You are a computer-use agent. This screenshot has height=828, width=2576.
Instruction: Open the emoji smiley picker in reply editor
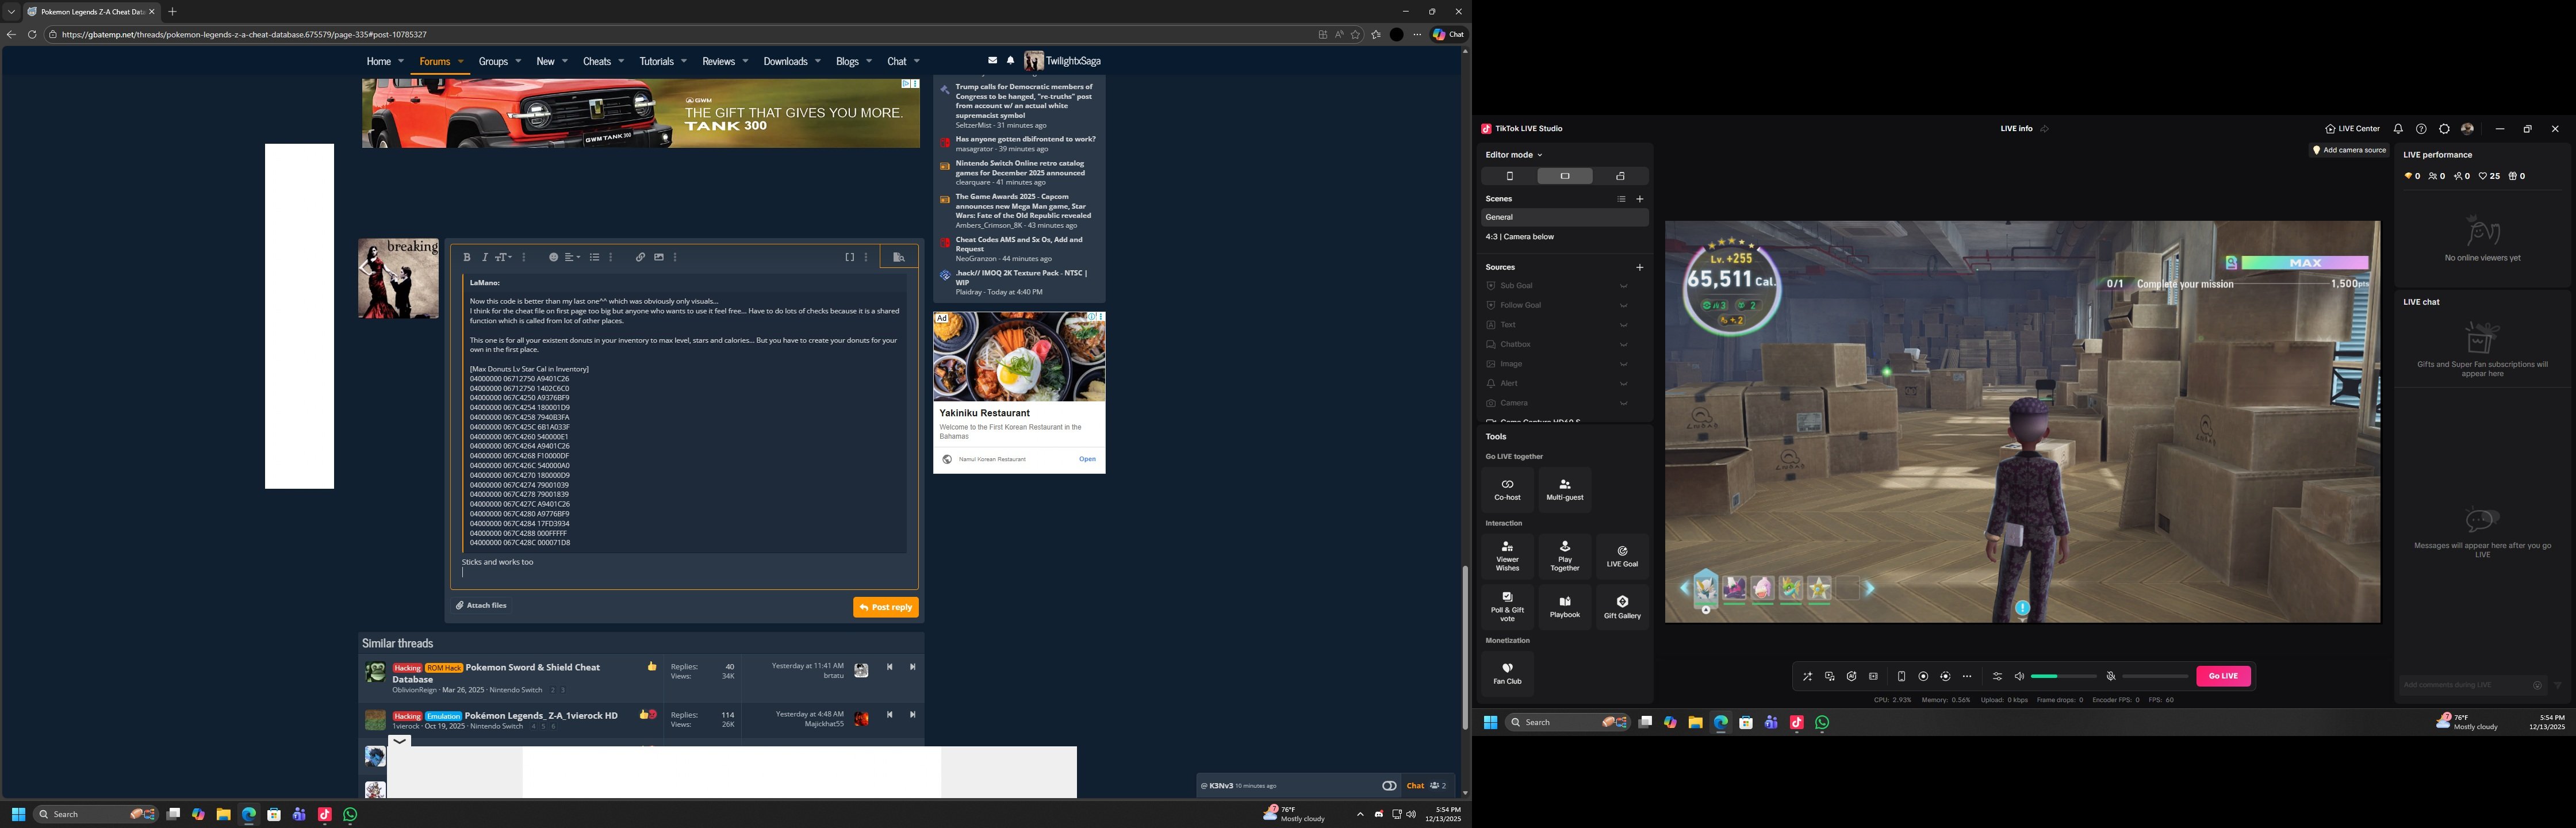pyautogui.click(x=553, y=257)
